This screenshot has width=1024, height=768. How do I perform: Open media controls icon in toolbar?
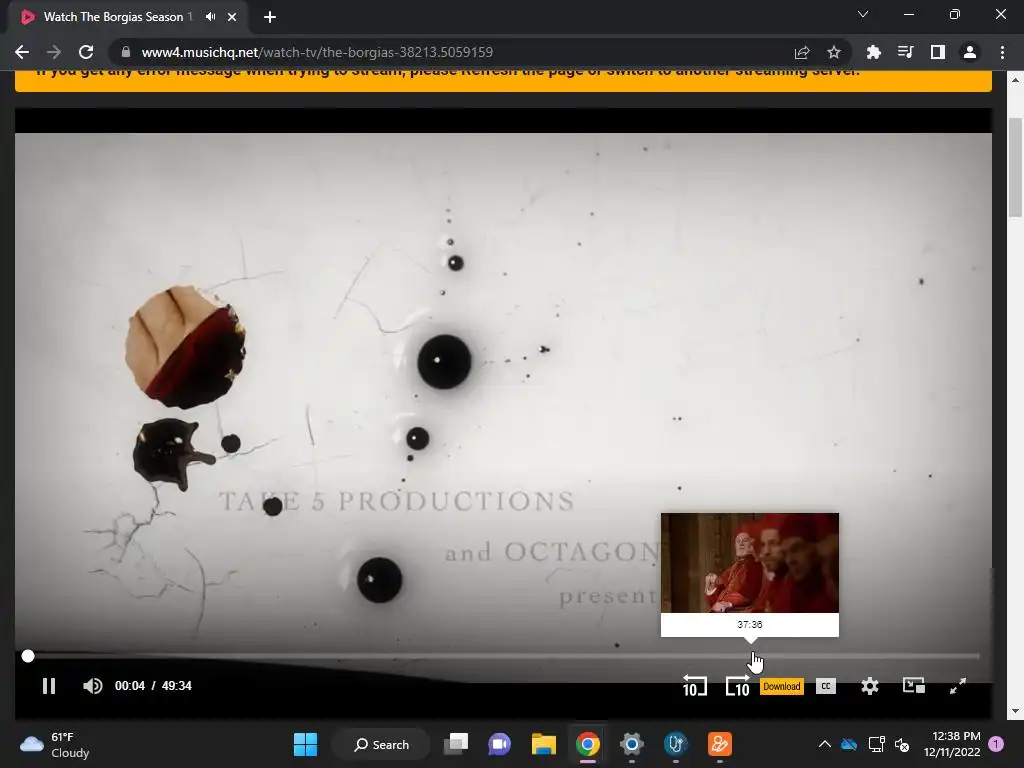click(905, 52)
